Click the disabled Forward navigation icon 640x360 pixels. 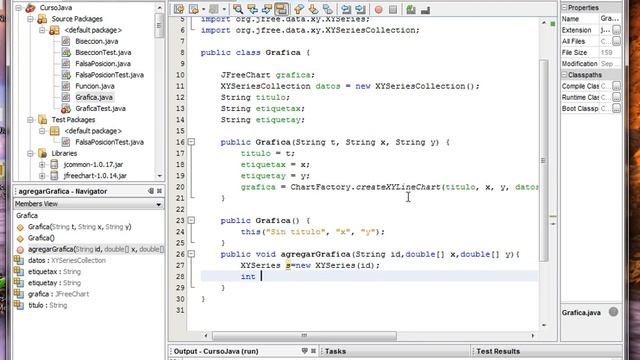(213, 9)
